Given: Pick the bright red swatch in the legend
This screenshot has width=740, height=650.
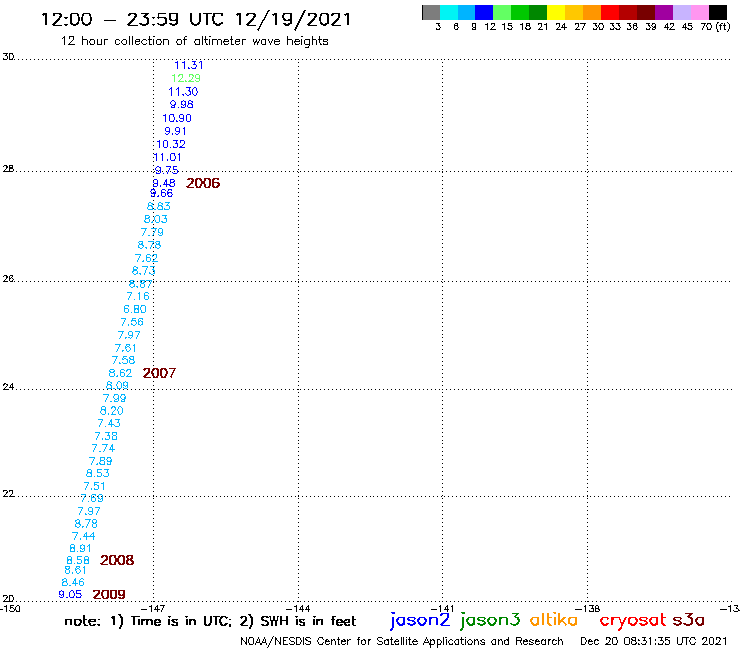Looking at the screenshot, I should click(x=610, y=12).
